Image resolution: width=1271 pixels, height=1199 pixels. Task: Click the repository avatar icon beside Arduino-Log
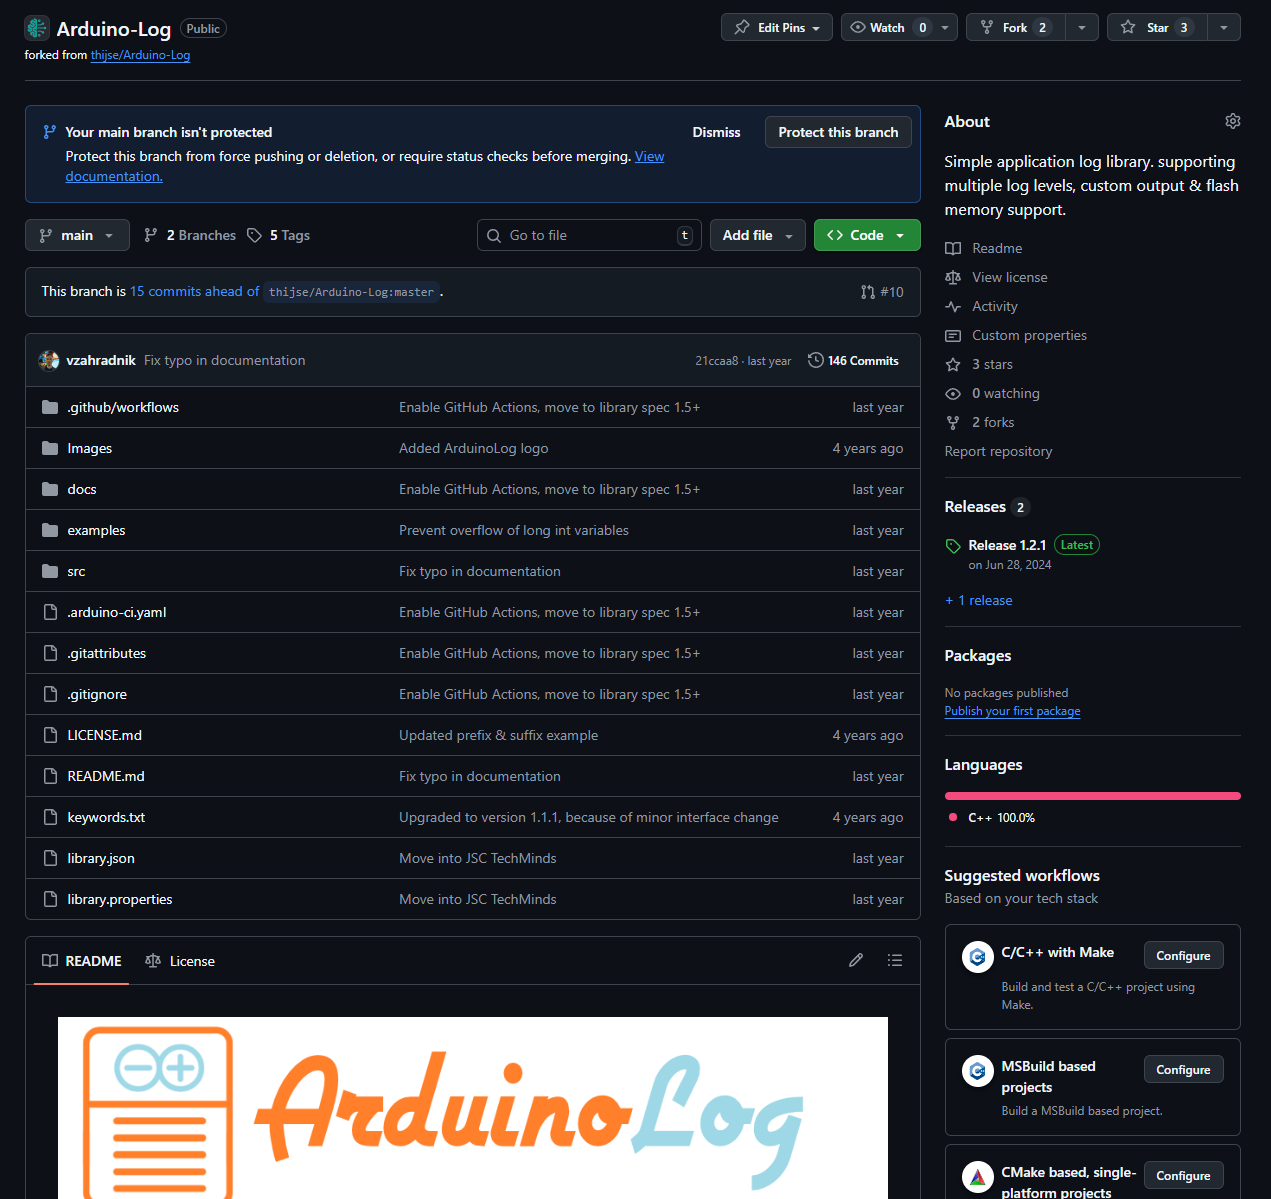(37, 28)
